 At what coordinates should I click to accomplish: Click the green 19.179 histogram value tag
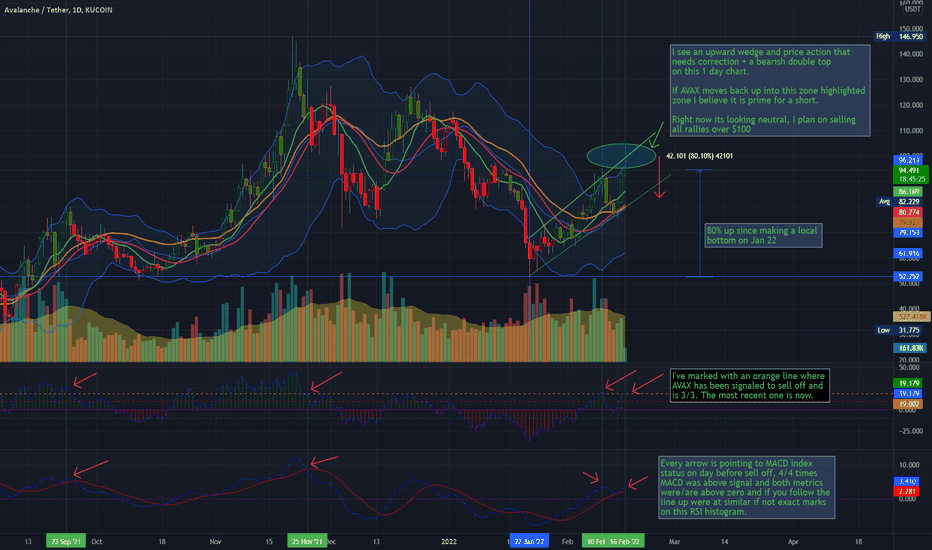pyautogui.click(x=909, y=384)
